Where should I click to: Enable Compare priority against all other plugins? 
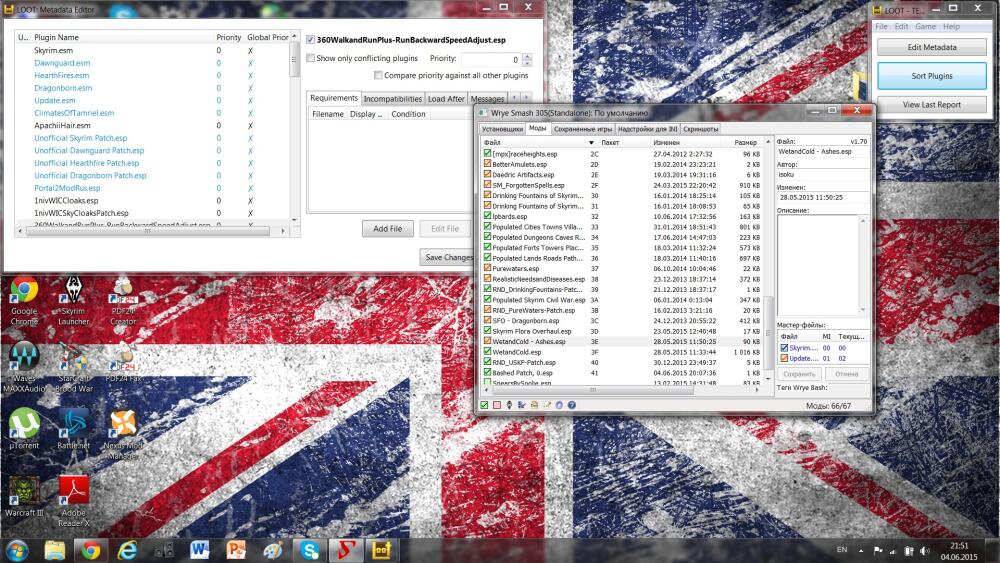tap(378, 75)
